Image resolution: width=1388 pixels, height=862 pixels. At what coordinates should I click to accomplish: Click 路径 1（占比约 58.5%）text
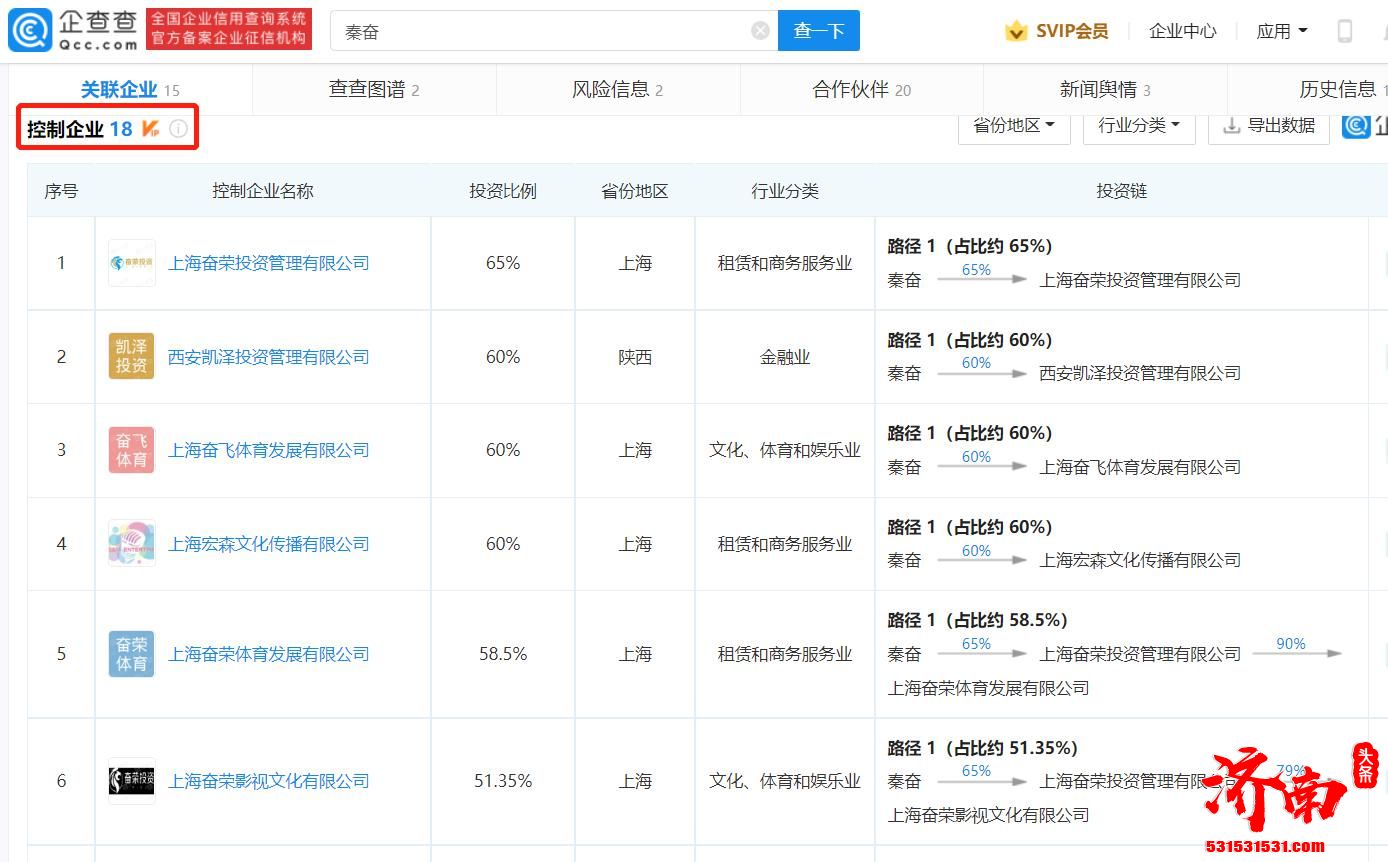978,620
